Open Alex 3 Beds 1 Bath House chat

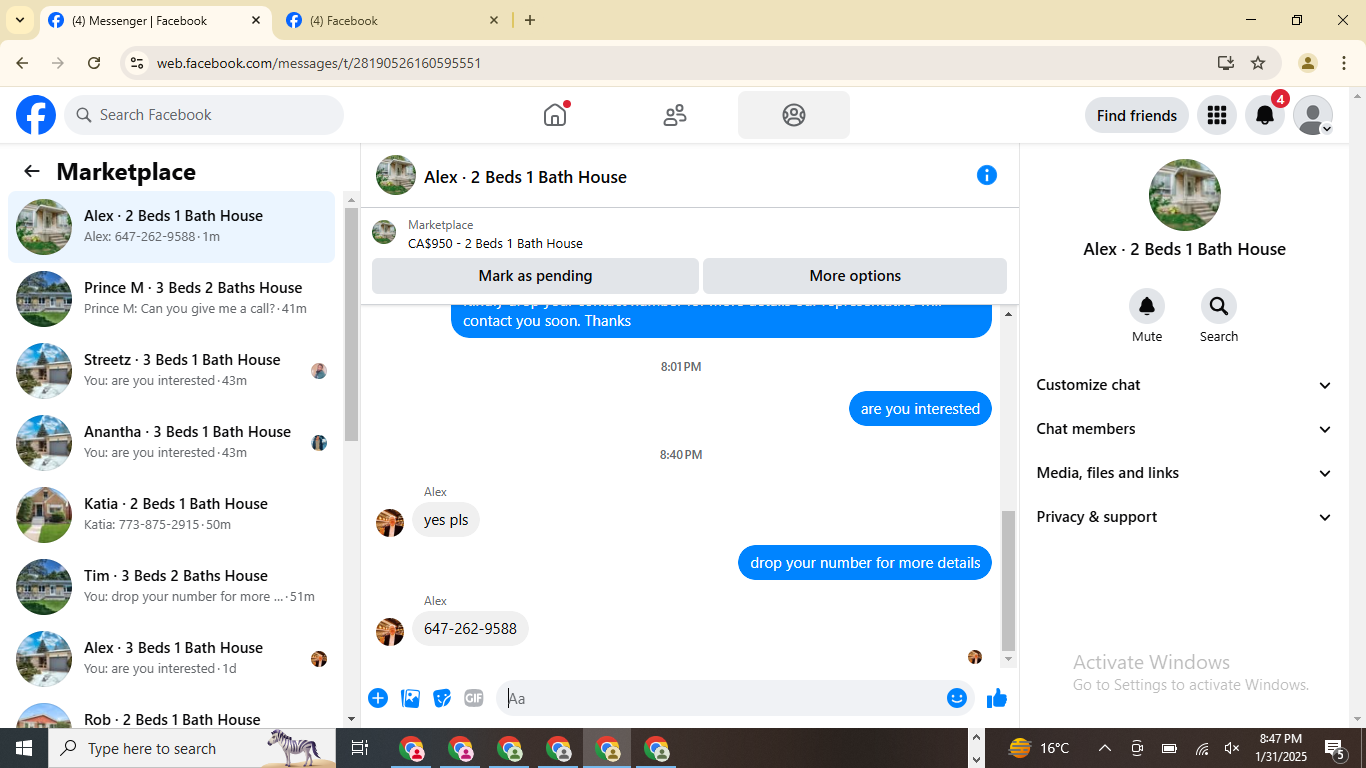pos(172,659)
